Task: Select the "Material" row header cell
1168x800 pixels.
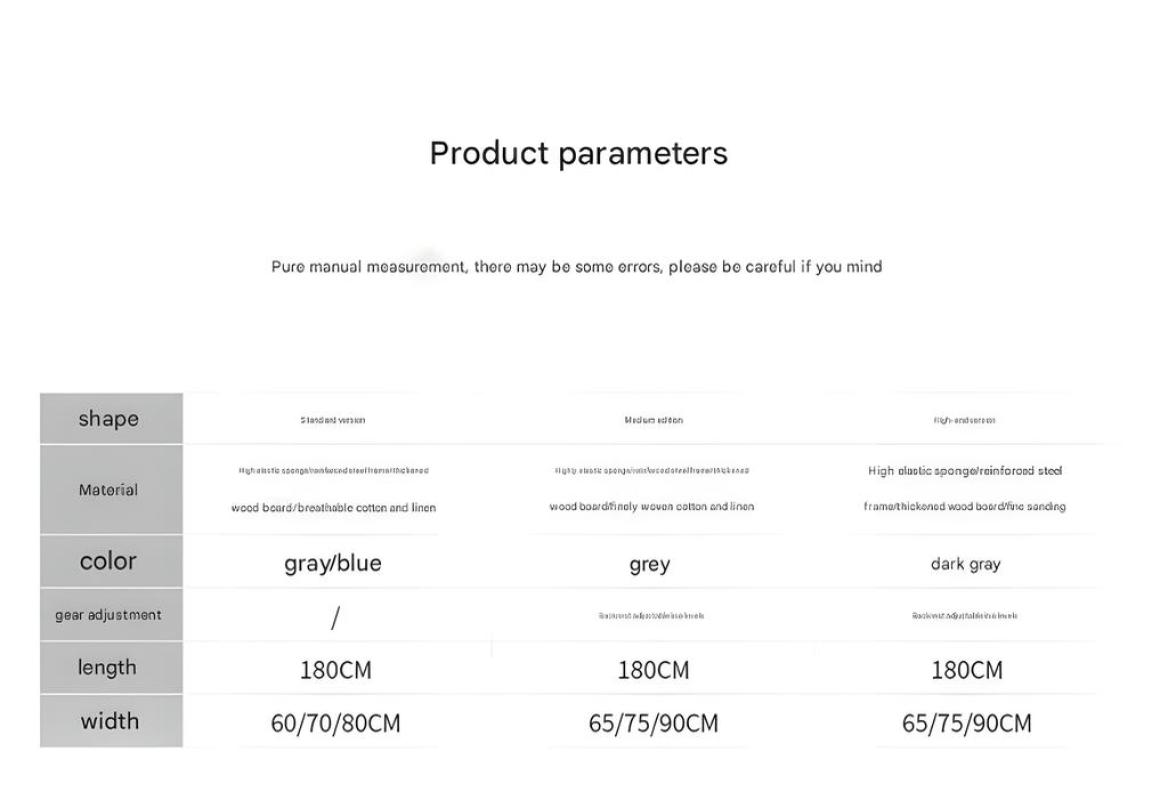Action: pyautogui.click(x=108, y=490)
